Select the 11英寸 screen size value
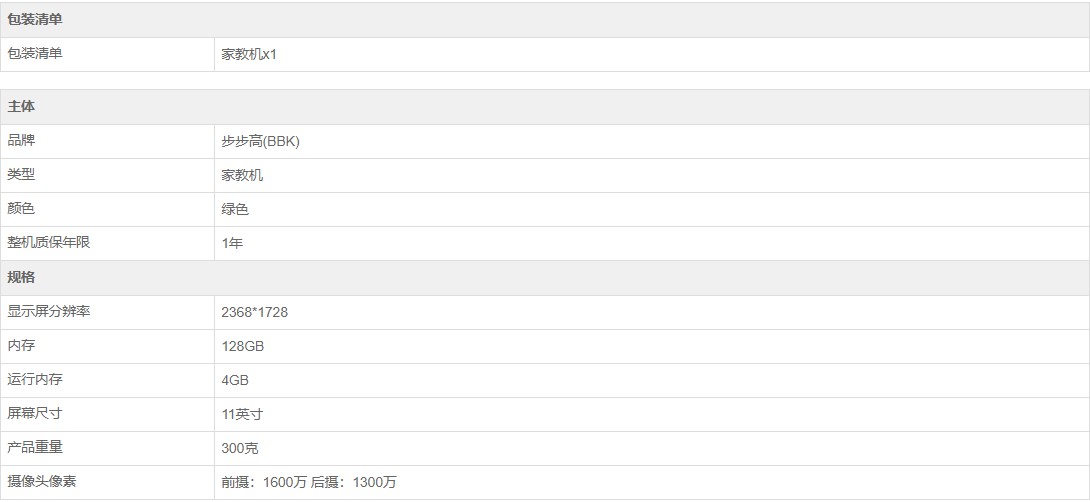Image resolution: width=1090 pixels, height=502 pixels. coord(242,414)
